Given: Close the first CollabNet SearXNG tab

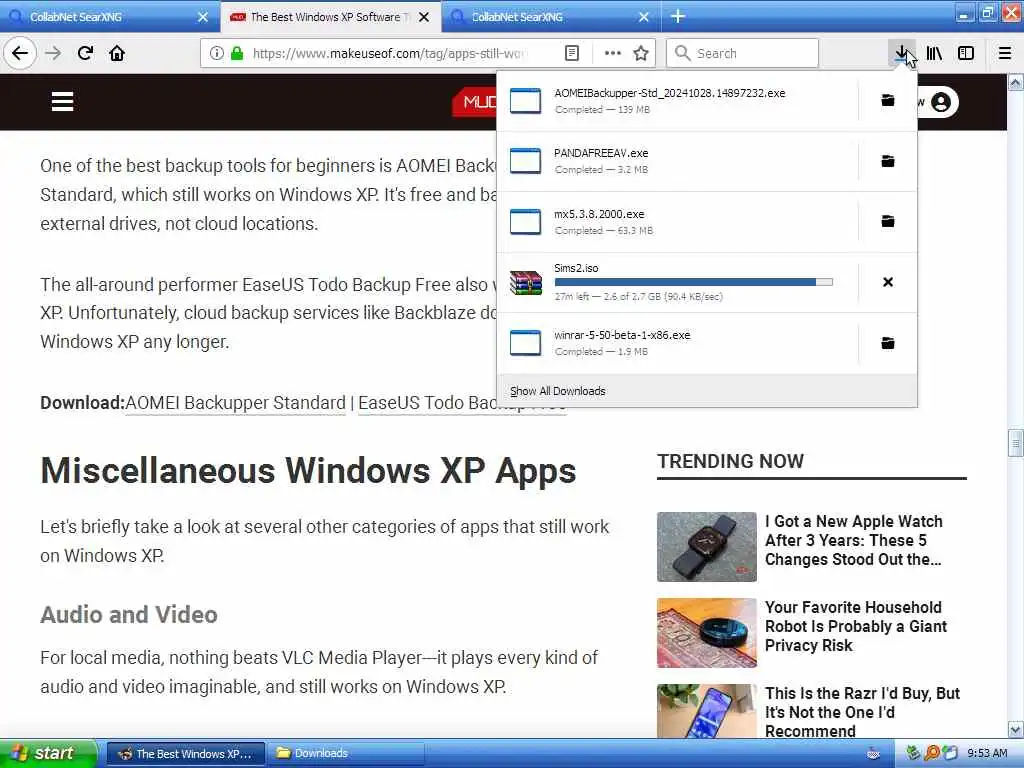Looking at the screenshot, I should (x=203, y=17).
